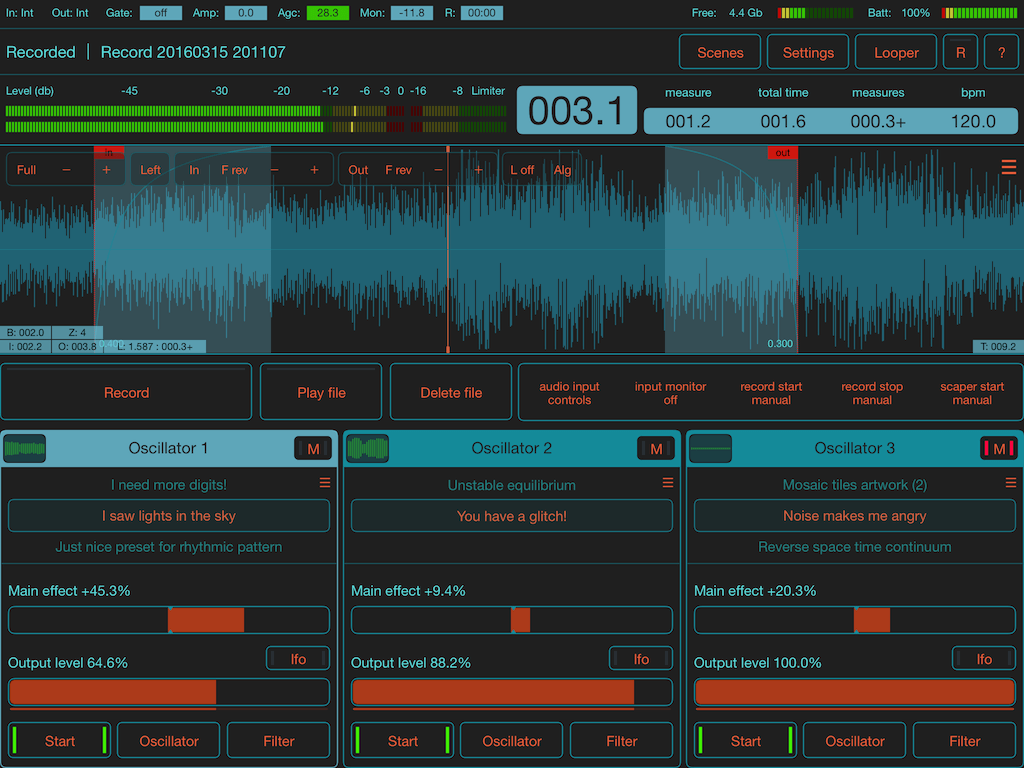The width and height of the screenshot is (1024, 768).
Task: Click the Delete file button
Action: tap(451, 392)
